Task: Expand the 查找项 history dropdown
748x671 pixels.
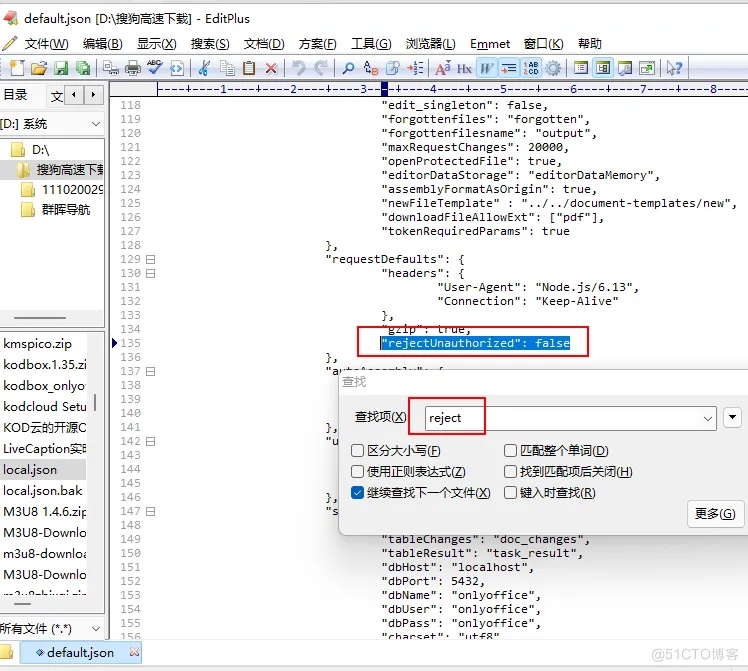Action: 707,418
